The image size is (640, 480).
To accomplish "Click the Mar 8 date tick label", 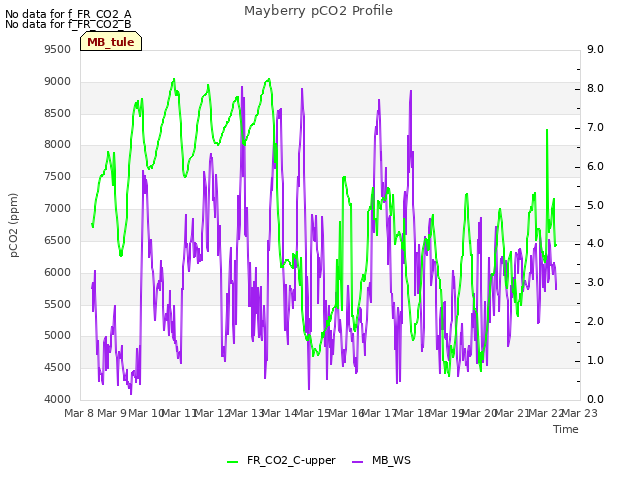I will [79, 413].
